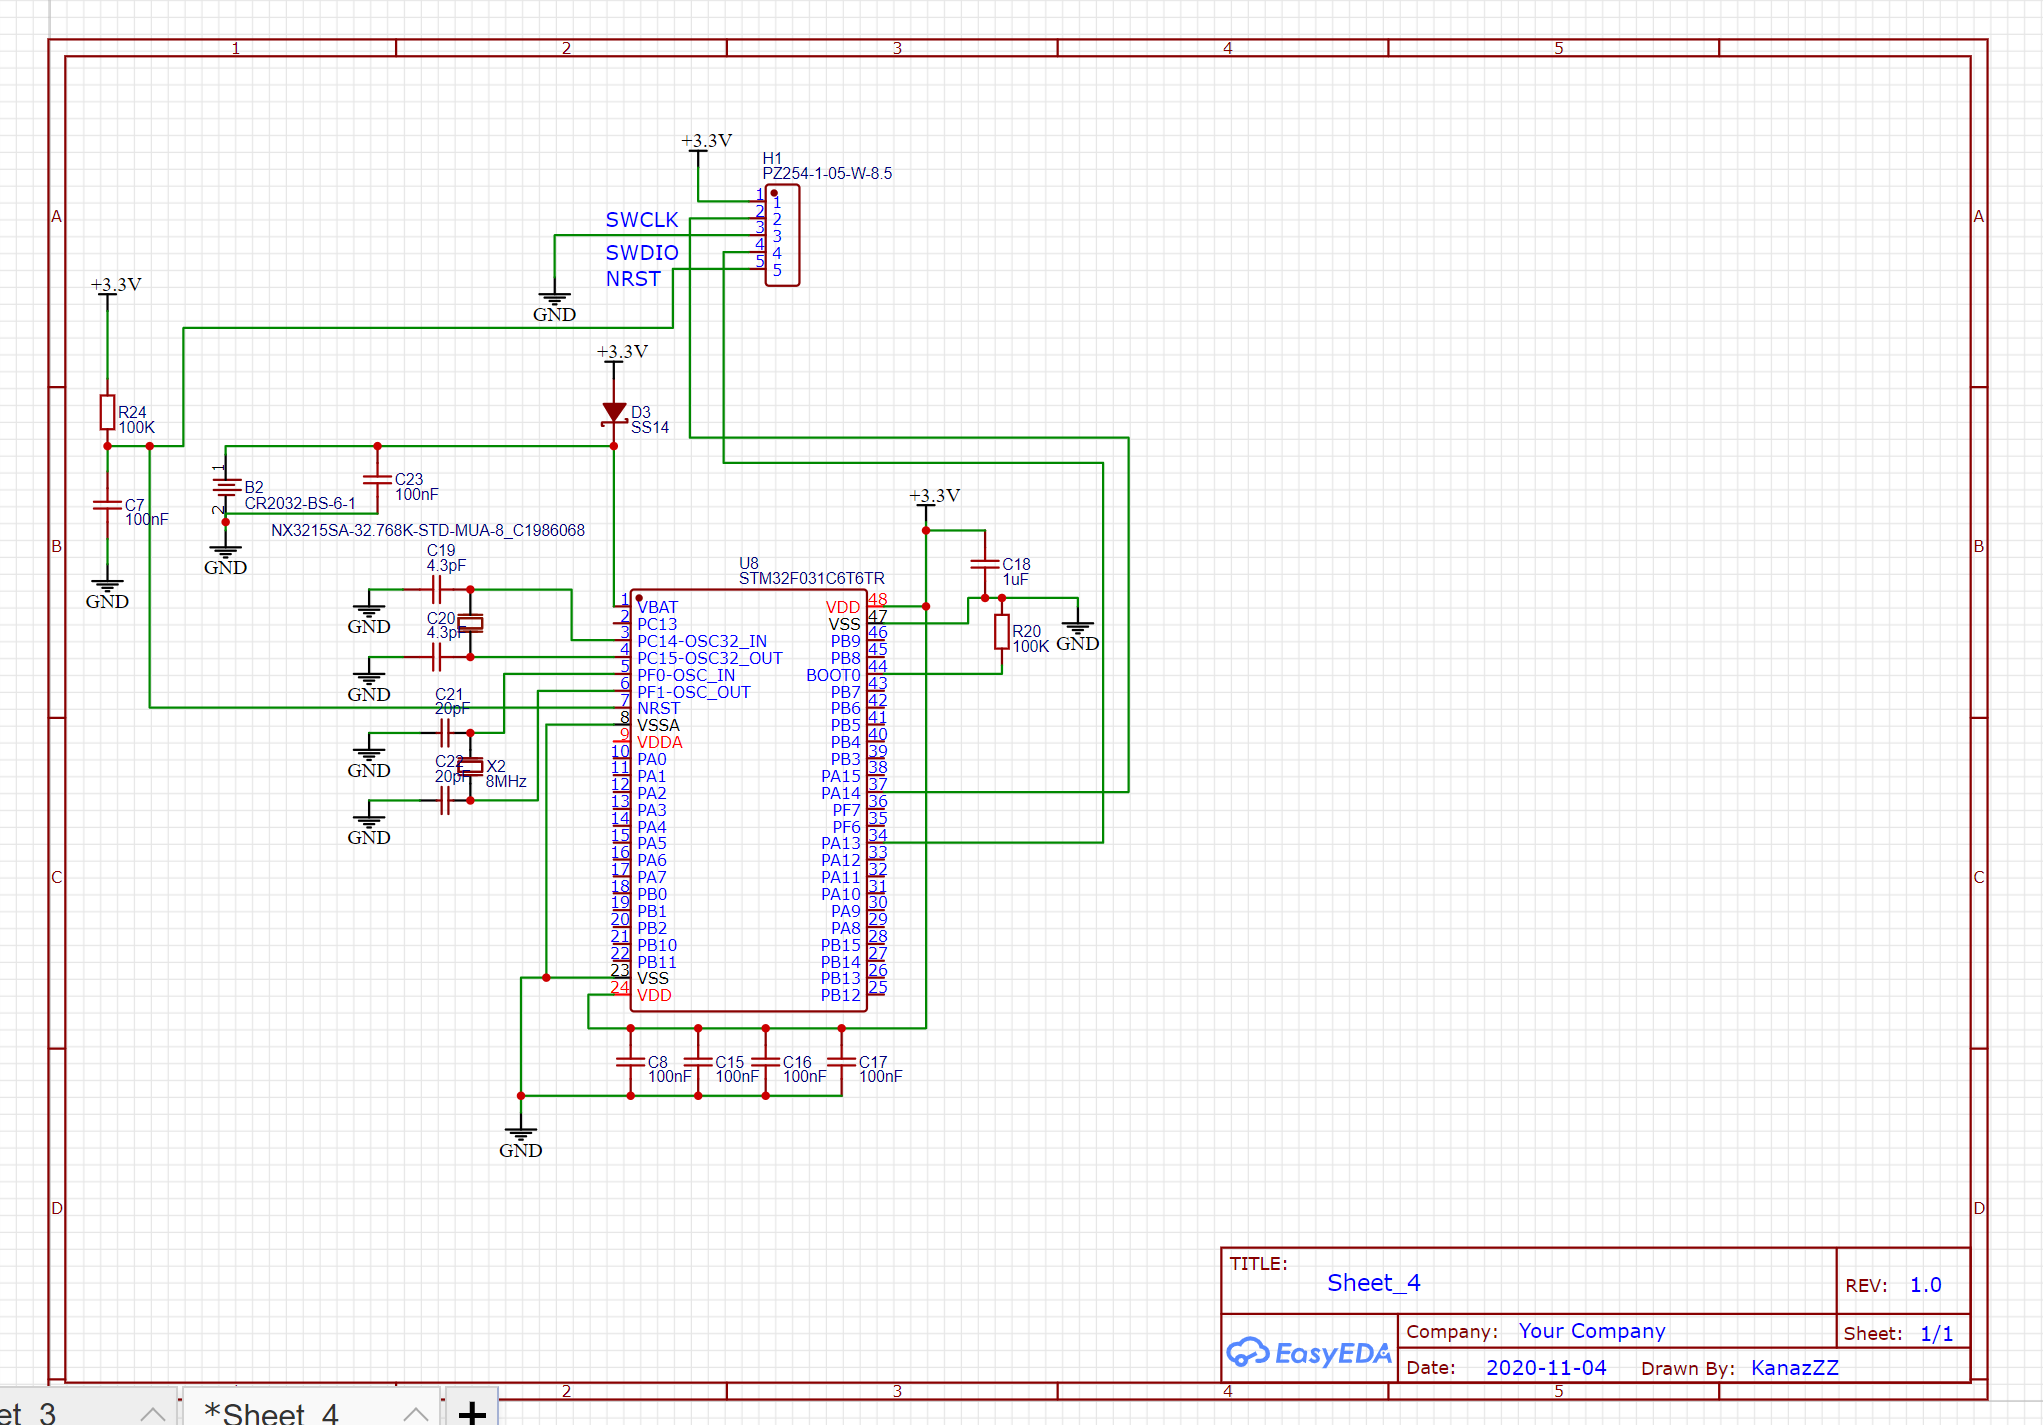Select the B2 battery symbol

pyautogui.click(x=226, y=488)
